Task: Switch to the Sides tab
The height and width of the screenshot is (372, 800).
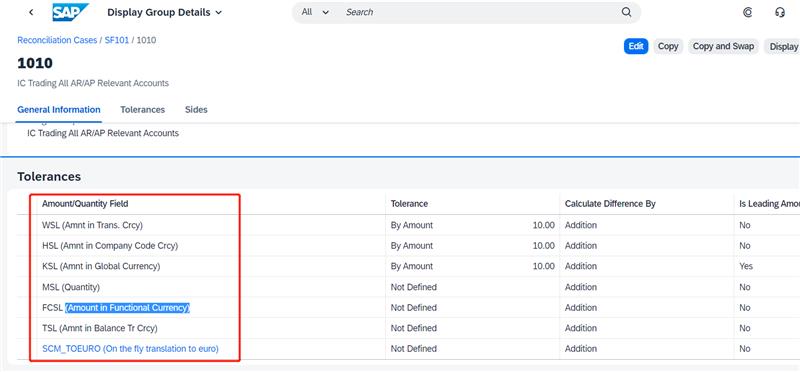Action: coord(196,110)
